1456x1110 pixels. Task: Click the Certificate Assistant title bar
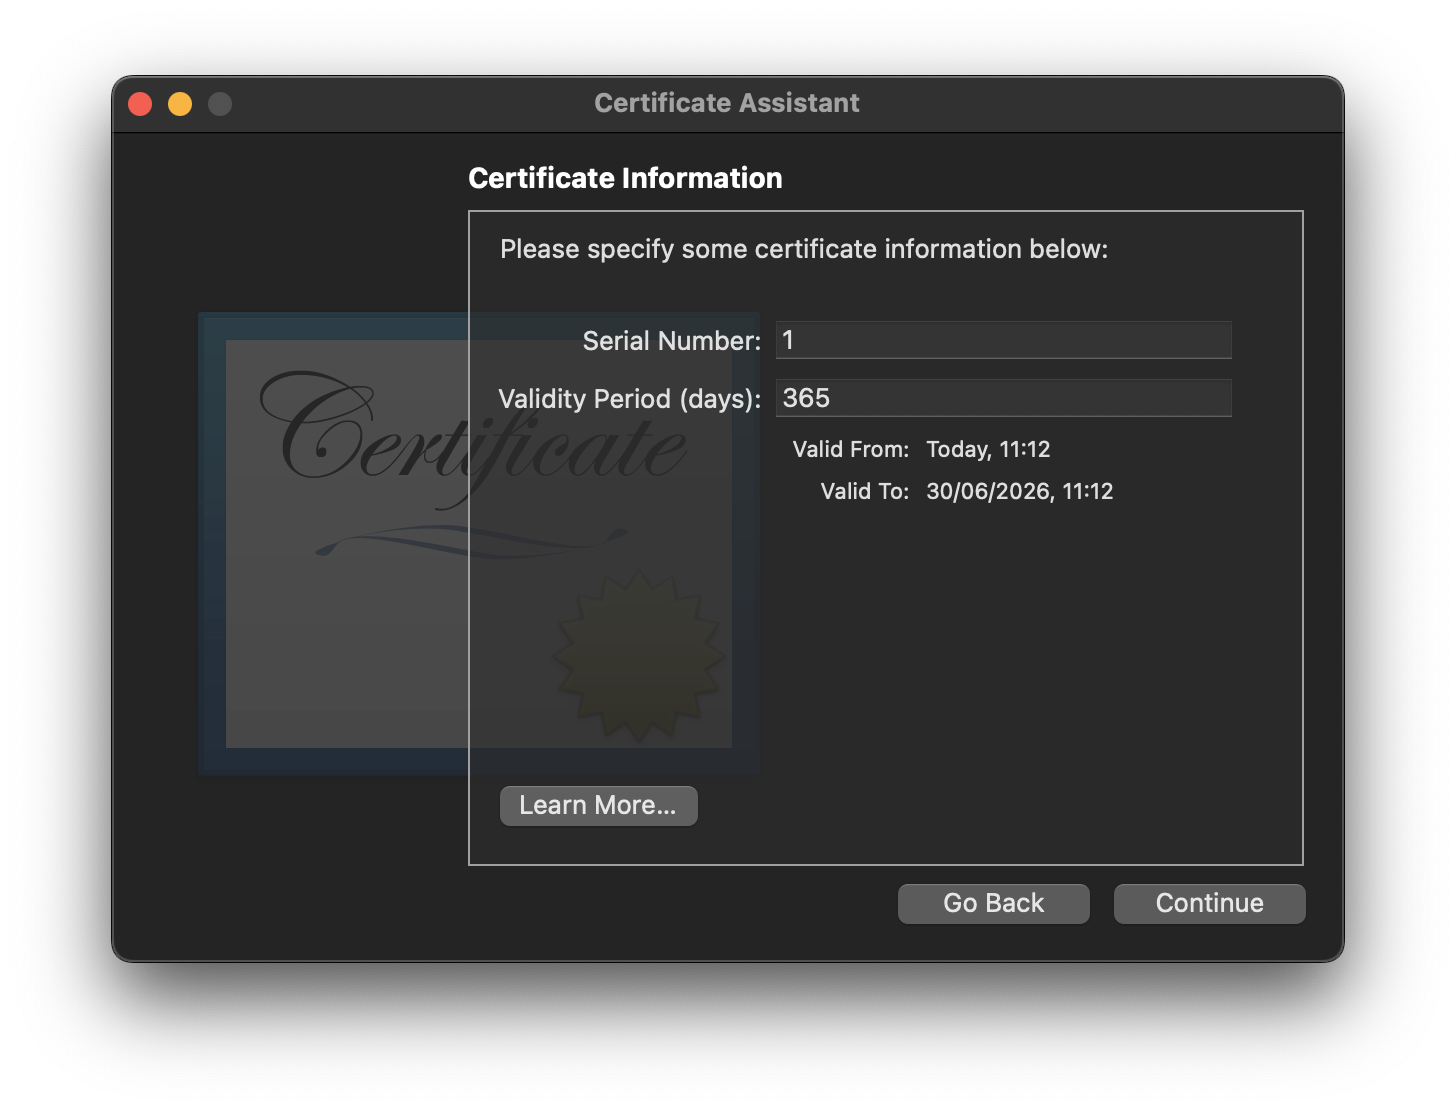[727, 103]
